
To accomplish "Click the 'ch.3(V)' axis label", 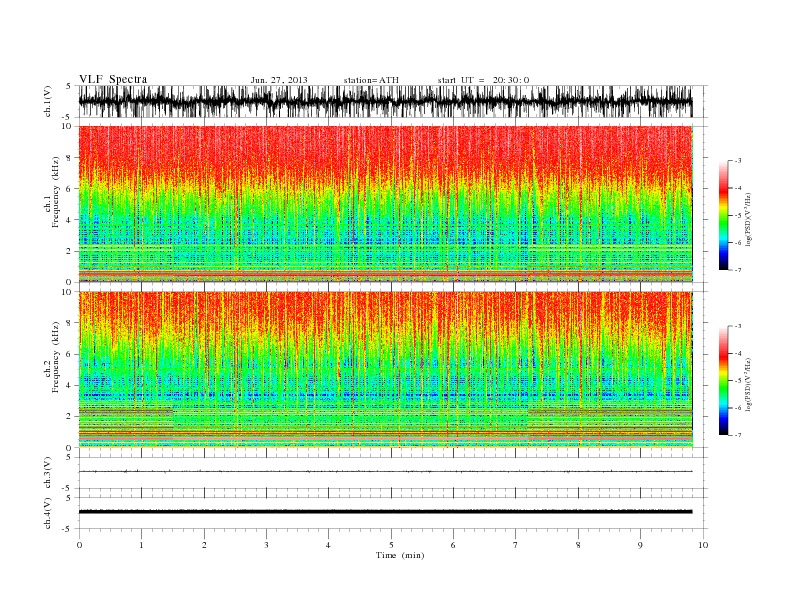I will [x=48, y=473].
